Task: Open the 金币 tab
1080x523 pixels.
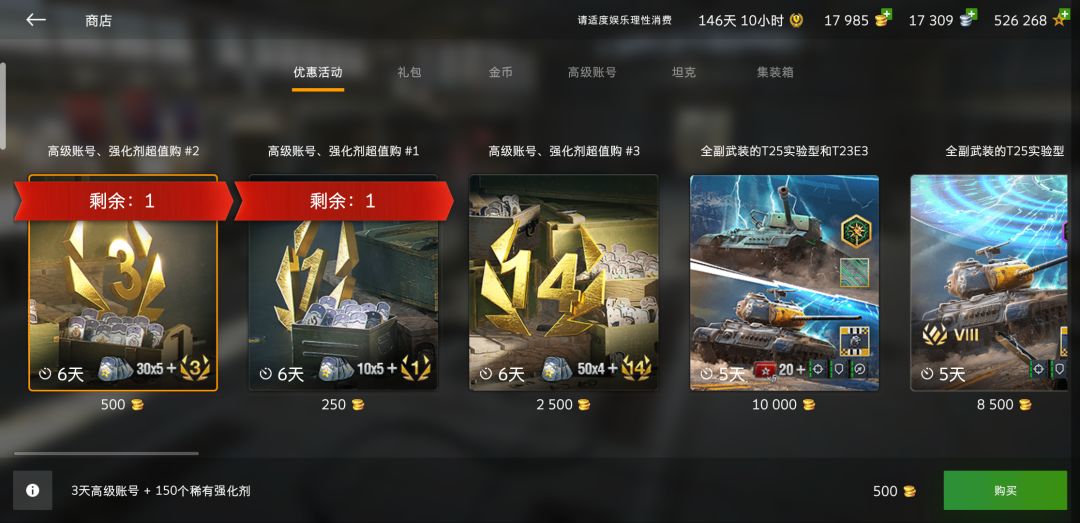Action: coord(501,72)
